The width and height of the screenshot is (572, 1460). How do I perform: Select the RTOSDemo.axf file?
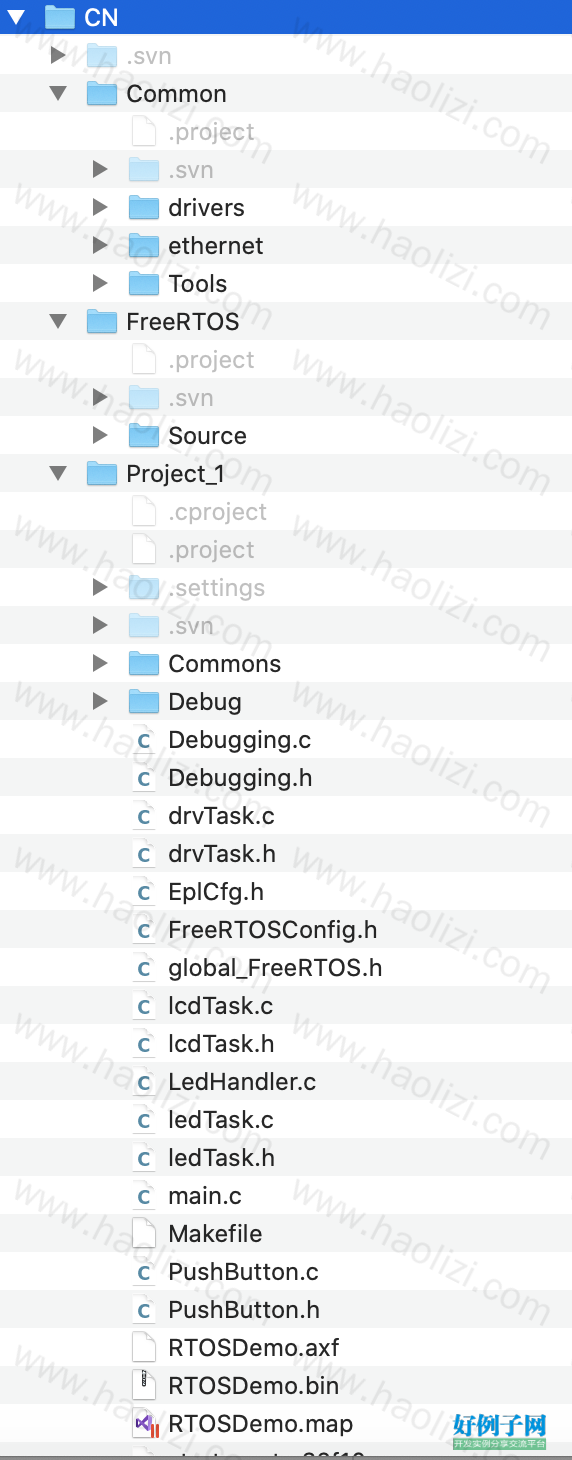pyautogui.click(x=286, y=1348)
